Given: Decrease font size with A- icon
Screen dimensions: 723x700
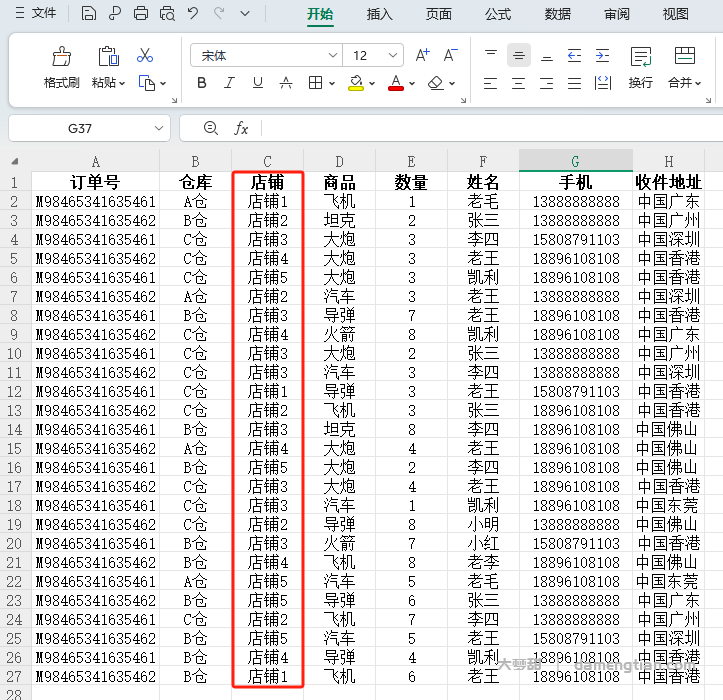Looking at the screenshot, I should (450, 55).
